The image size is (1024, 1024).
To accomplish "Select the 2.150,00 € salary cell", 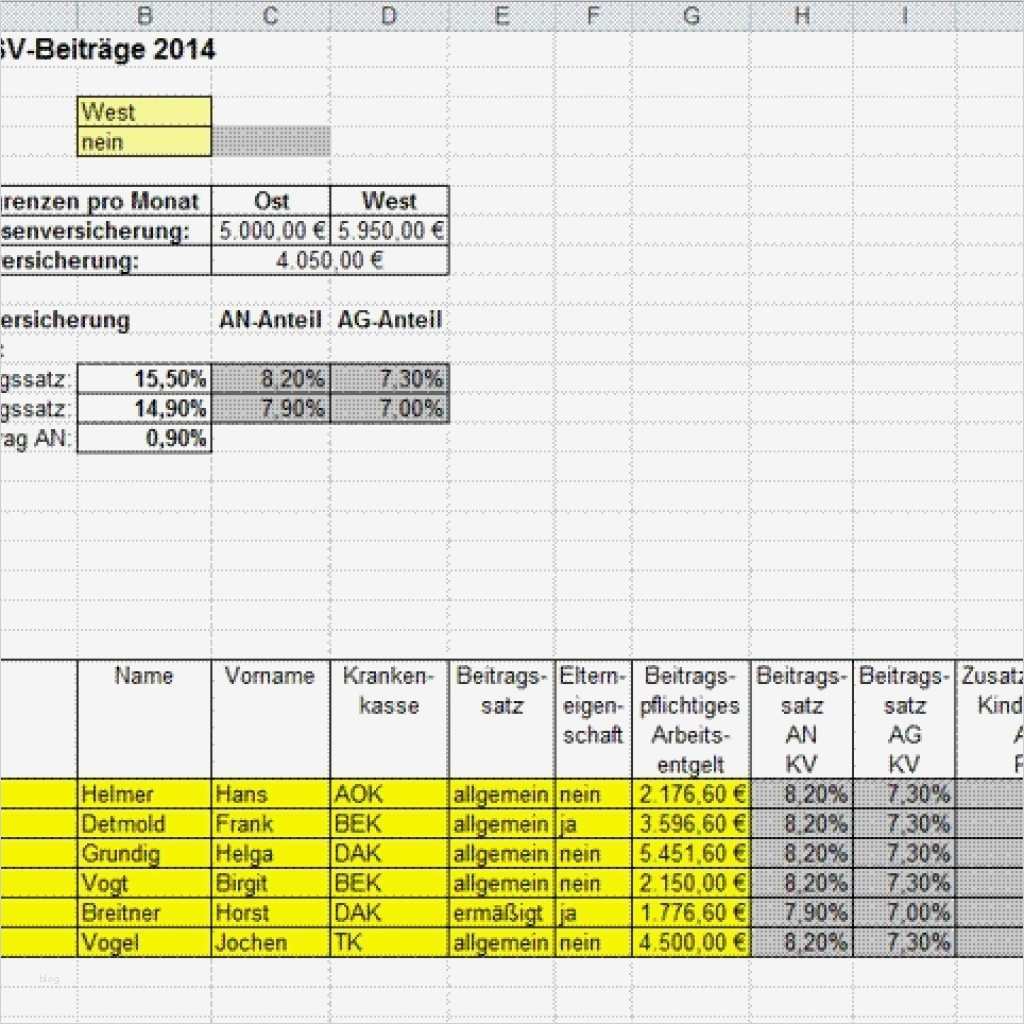I will pos(692,884).
